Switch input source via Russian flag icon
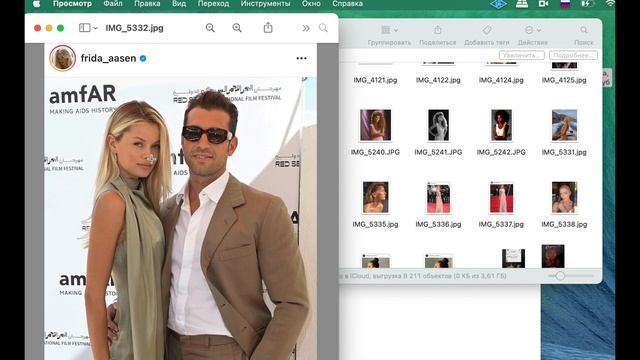The height and width of the screenshot is (360, 640). [x=565, y=4]
